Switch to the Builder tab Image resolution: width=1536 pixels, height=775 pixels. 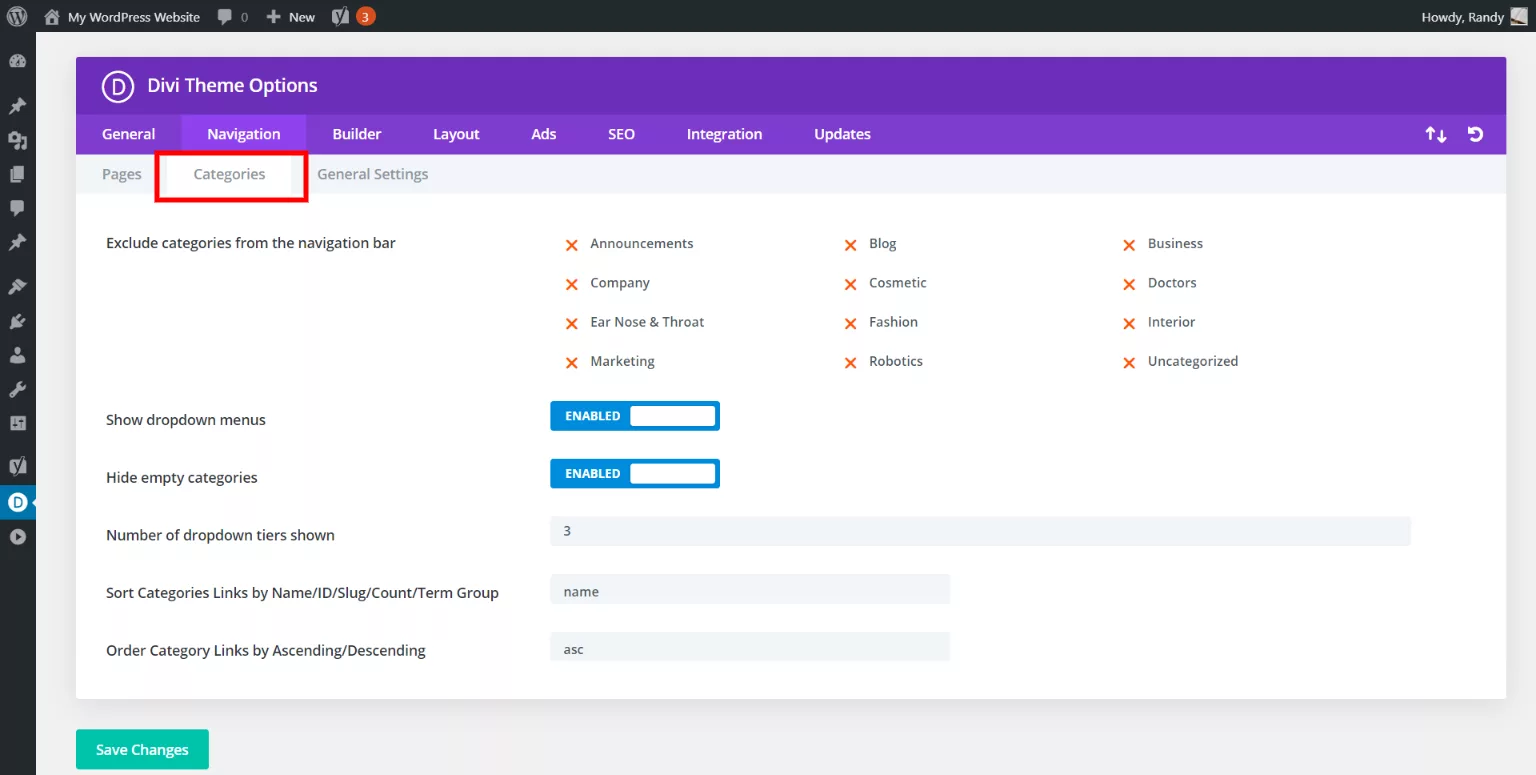coord(357,134)
